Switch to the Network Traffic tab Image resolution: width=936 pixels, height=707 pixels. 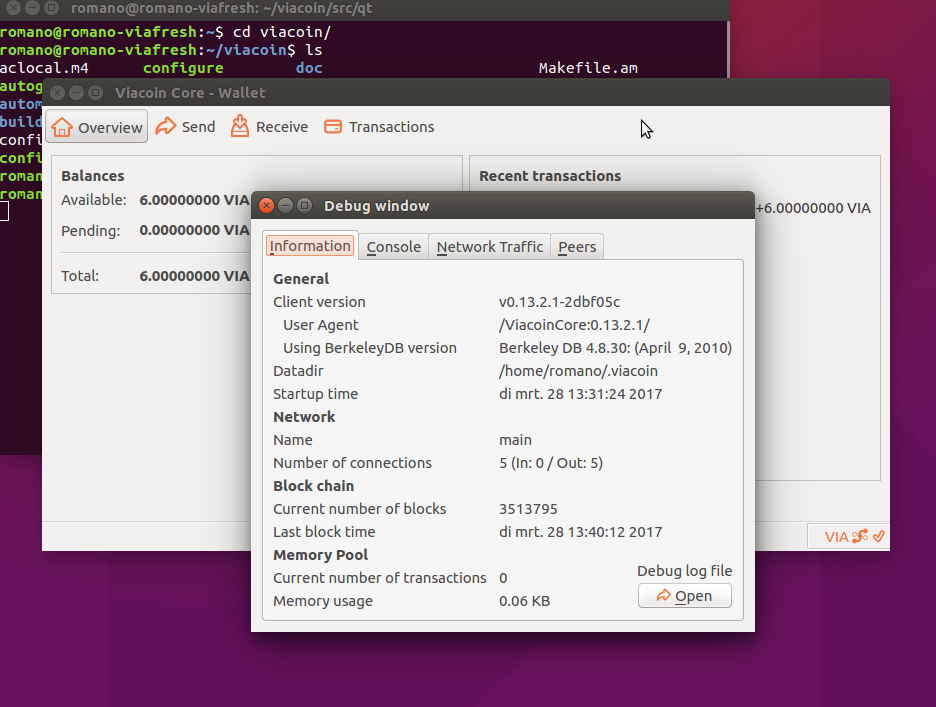tap(489, 247)
